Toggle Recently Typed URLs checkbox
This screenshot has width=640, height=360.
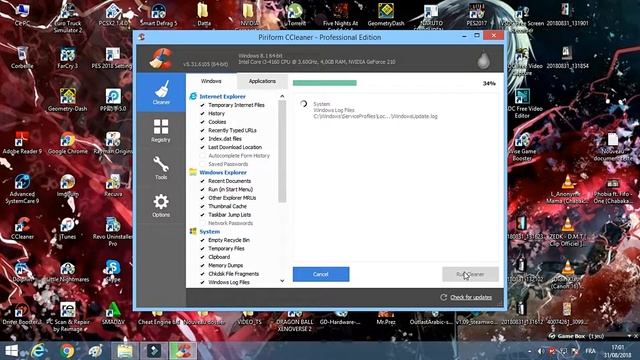tap(202, 130)
